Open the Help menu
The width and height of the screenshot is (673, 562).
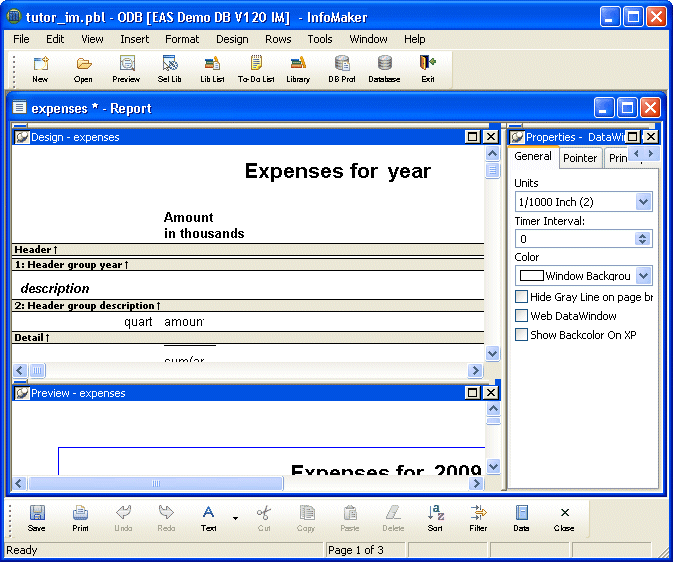[415, 39]
